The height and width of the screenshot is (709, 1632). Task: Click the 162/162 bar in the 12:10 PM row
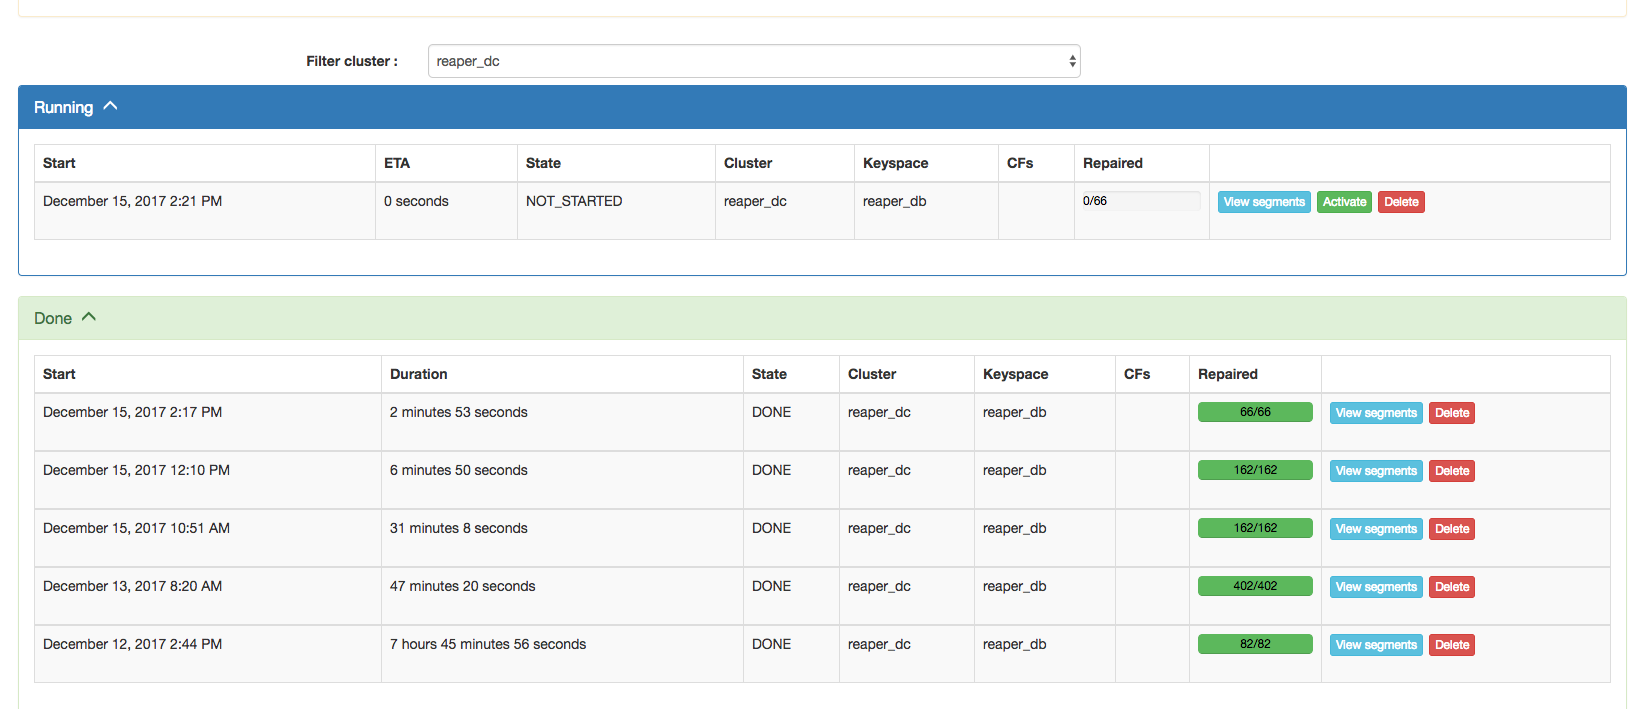(1255, 470)
